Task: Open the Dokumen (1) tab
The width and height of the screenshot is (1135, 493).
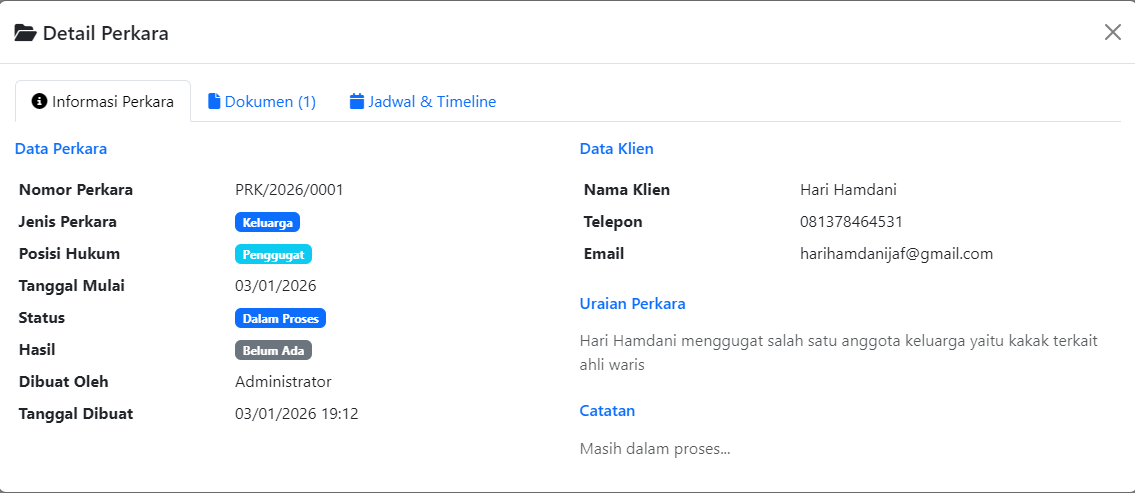Action: pyautogui.click(x=262, y=101)
